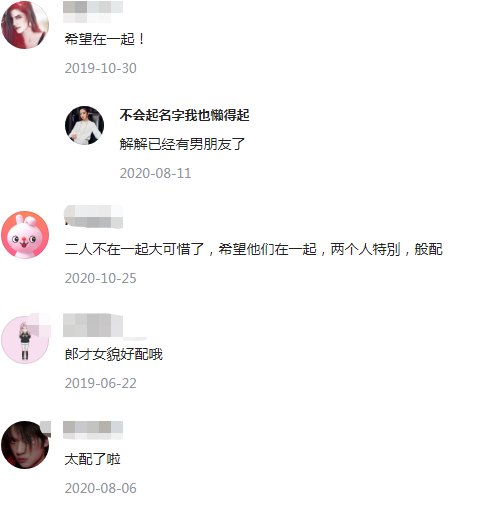Select the cartoon girl avatar on pink circle

pyautogui.click(x=25, y=340)
